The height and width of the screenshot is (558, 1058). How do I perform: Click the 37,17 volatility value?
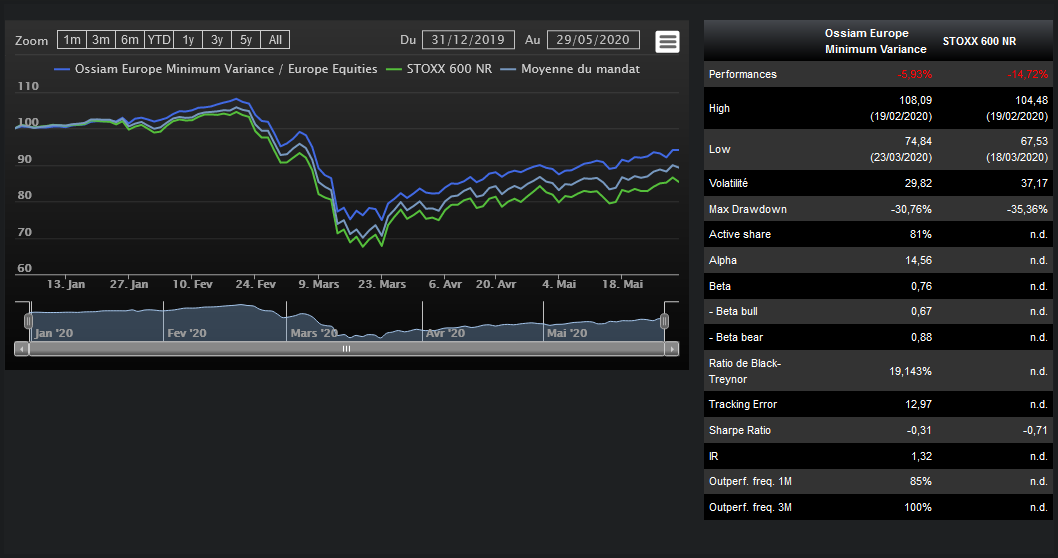coord(1034,183)
